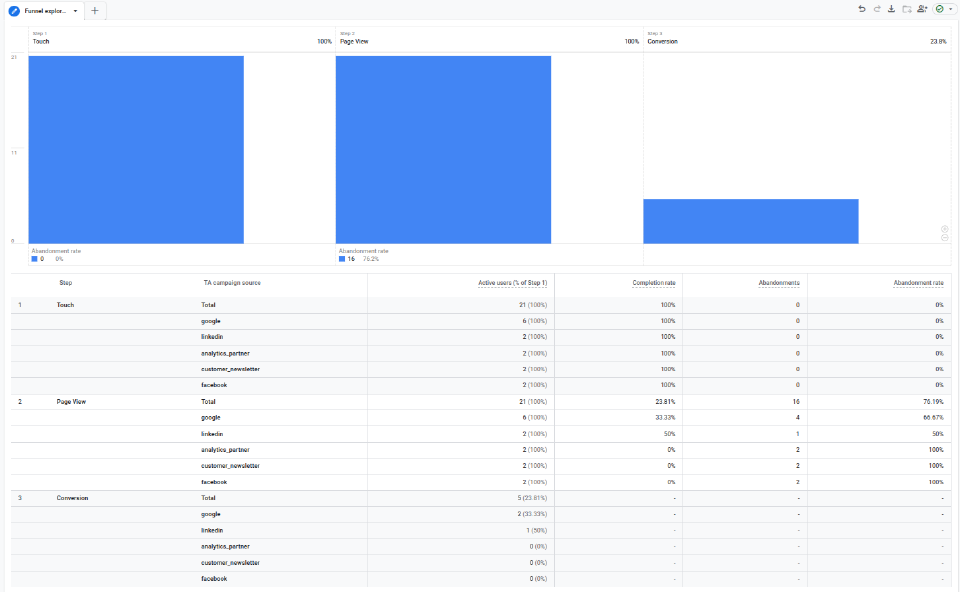Click the redo arrow icon

pyautogui.click(x=877, y=9)
